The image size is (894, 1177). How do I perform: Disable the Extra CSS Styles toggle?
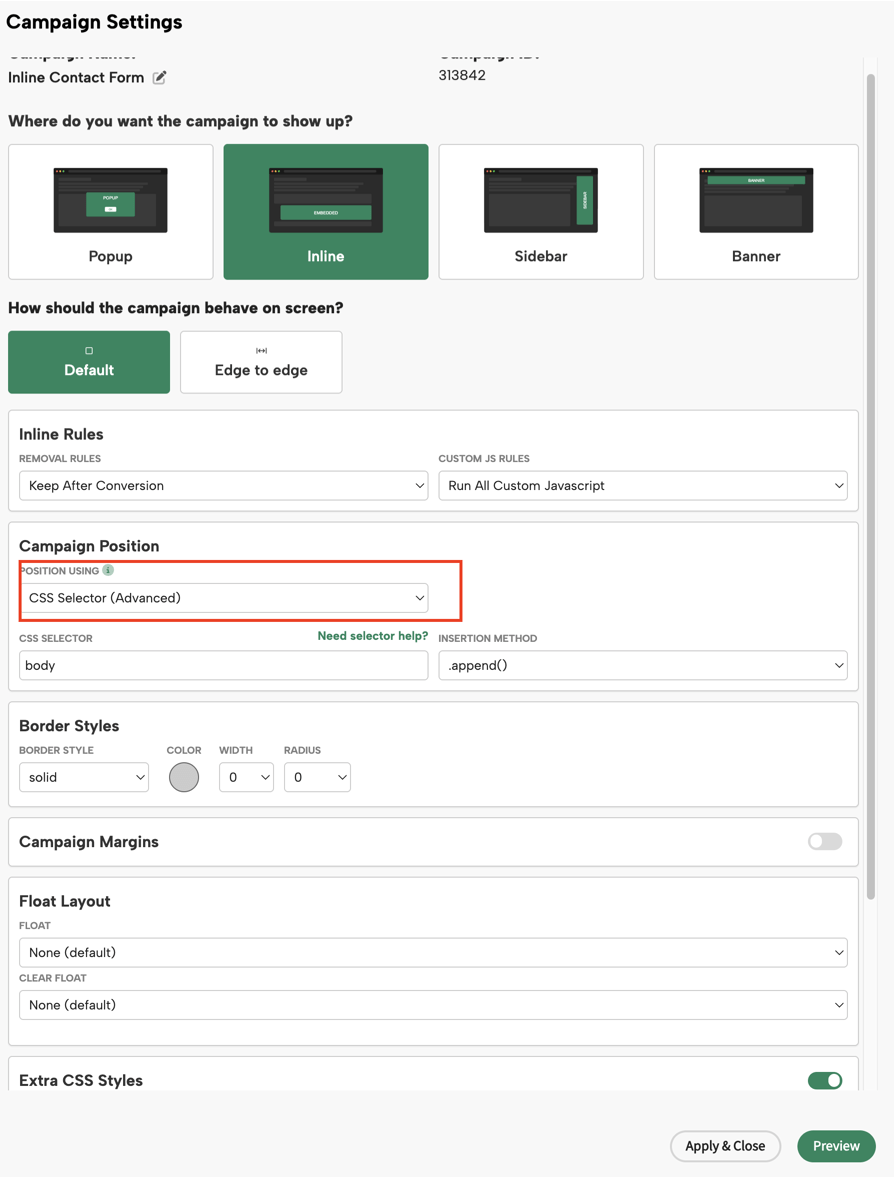point(825,1080)
